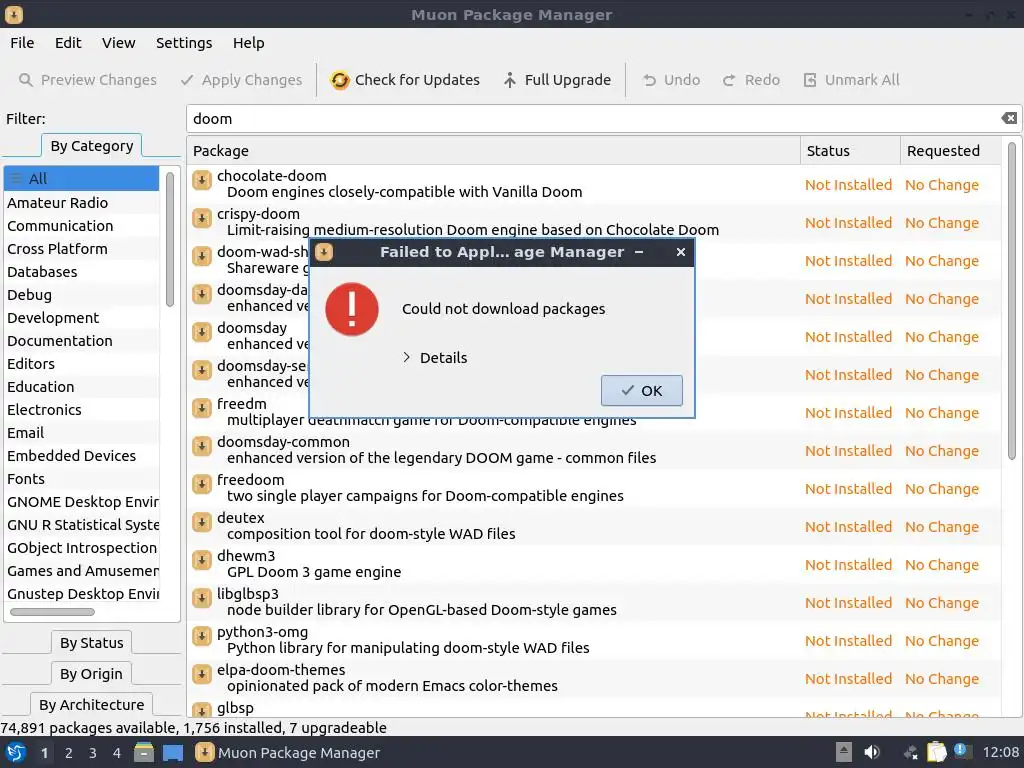Select the Fonts category
The height and width of the screenshot is (768, 1024).
[82, 479]
